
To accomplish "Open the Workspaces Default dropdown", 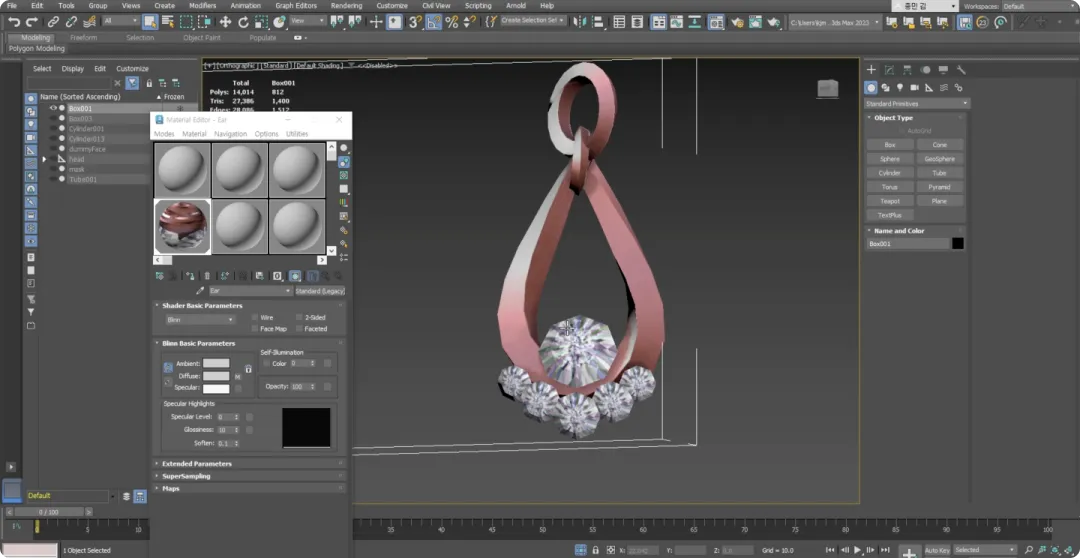I will [x=1037, y=6].
